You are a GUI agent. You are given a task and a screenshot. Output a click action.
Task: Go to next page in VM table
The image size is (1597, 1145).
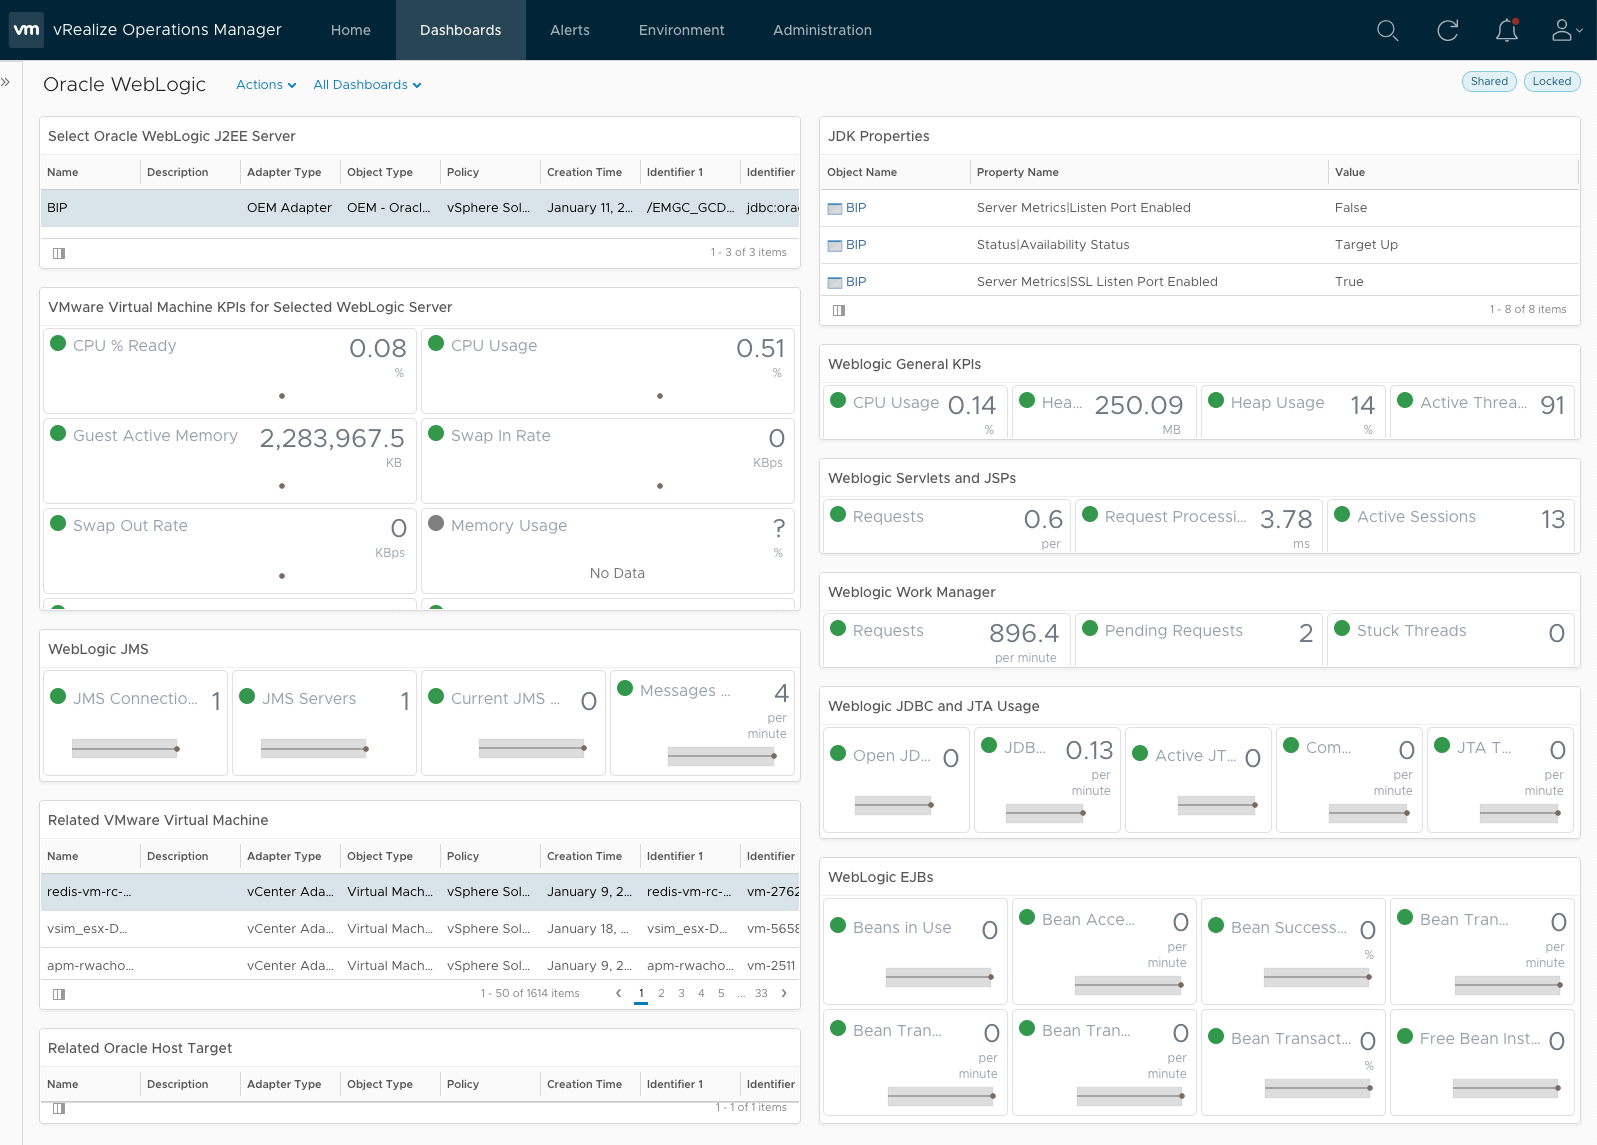(784, 993)
